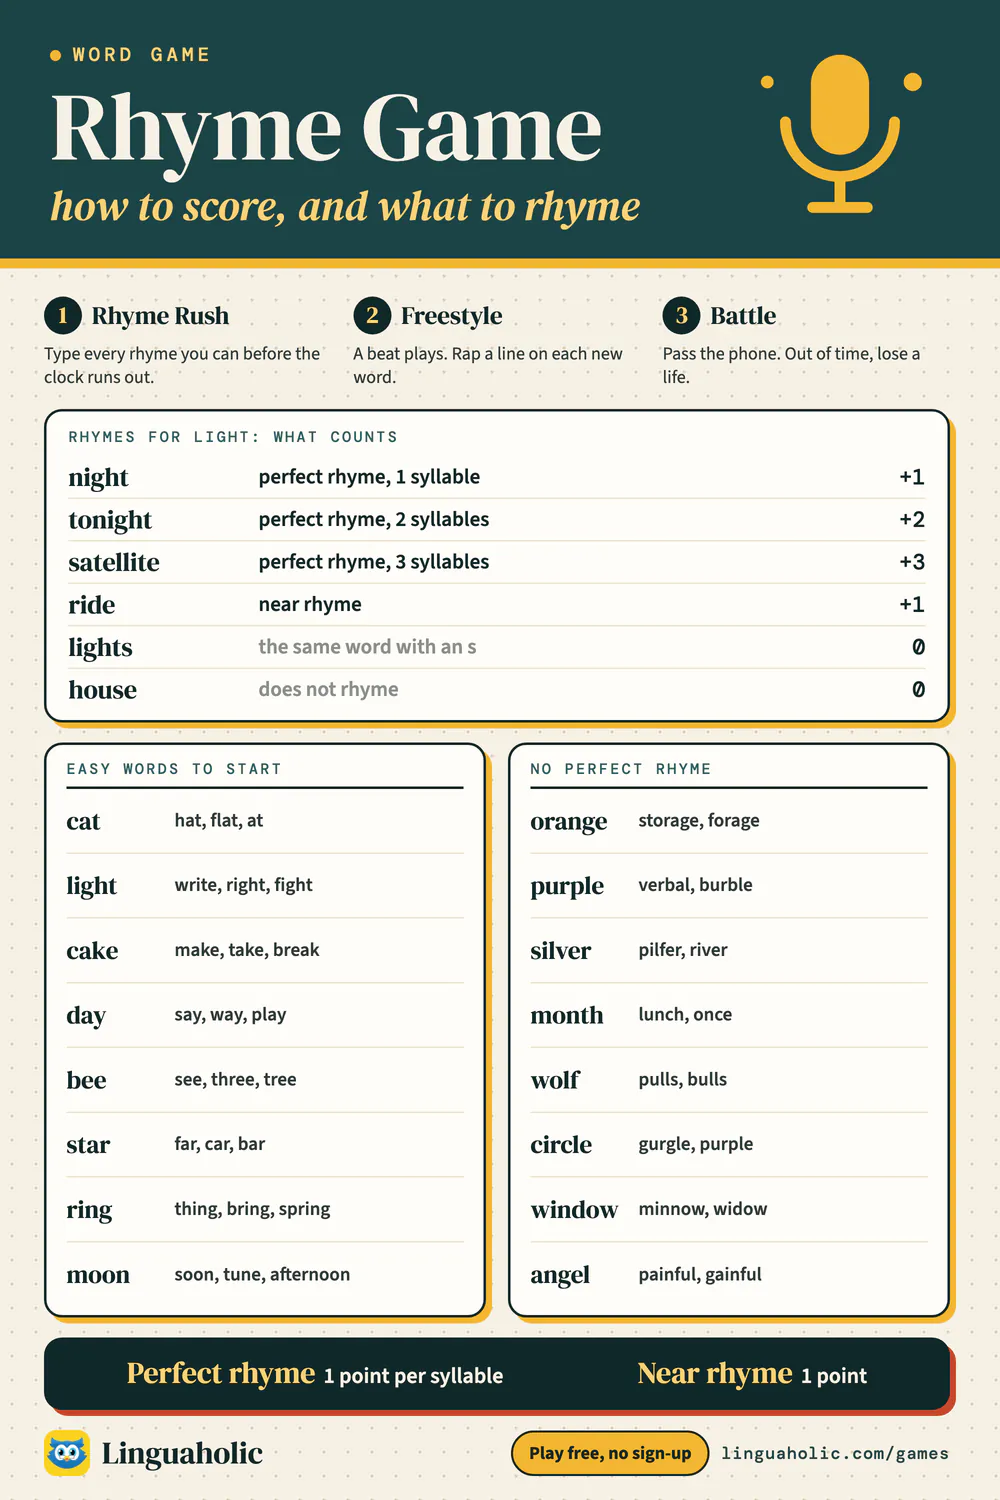Screen dimensions: 1000x1500
Task: Click the word 'circle' row heading
Action: [561, 1146]
